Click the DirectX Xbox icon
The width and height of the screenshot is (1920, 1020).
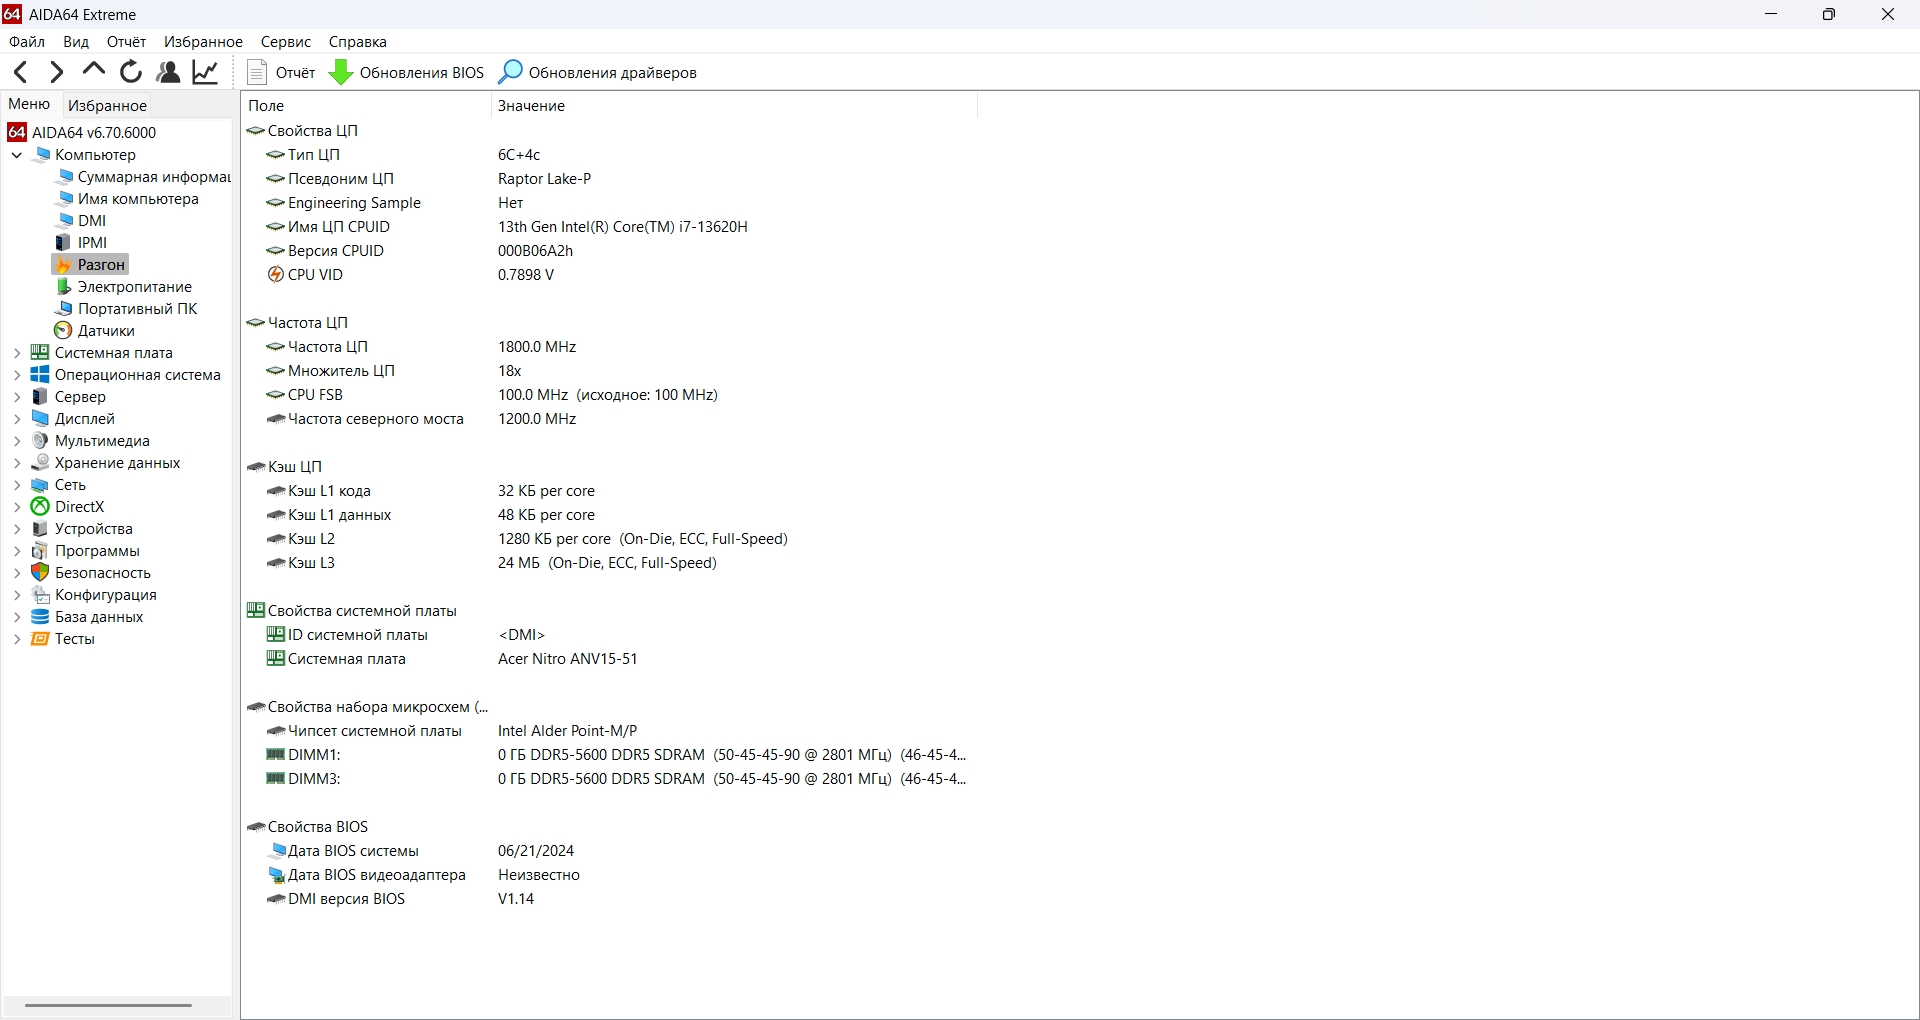click(x=40, y=507)
